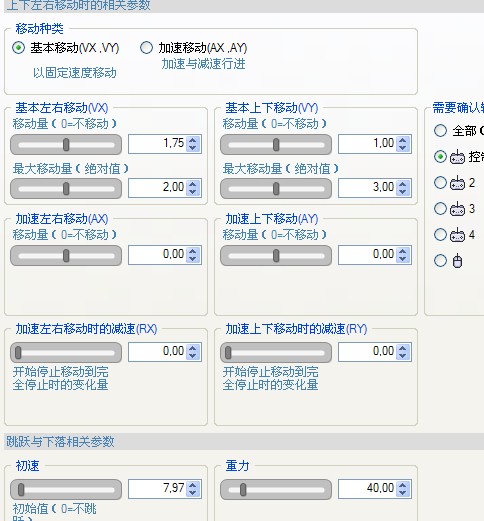484x521 pixels.
Task: Decrease VY 移动量 with the down arrow
Action: [403, 148]
